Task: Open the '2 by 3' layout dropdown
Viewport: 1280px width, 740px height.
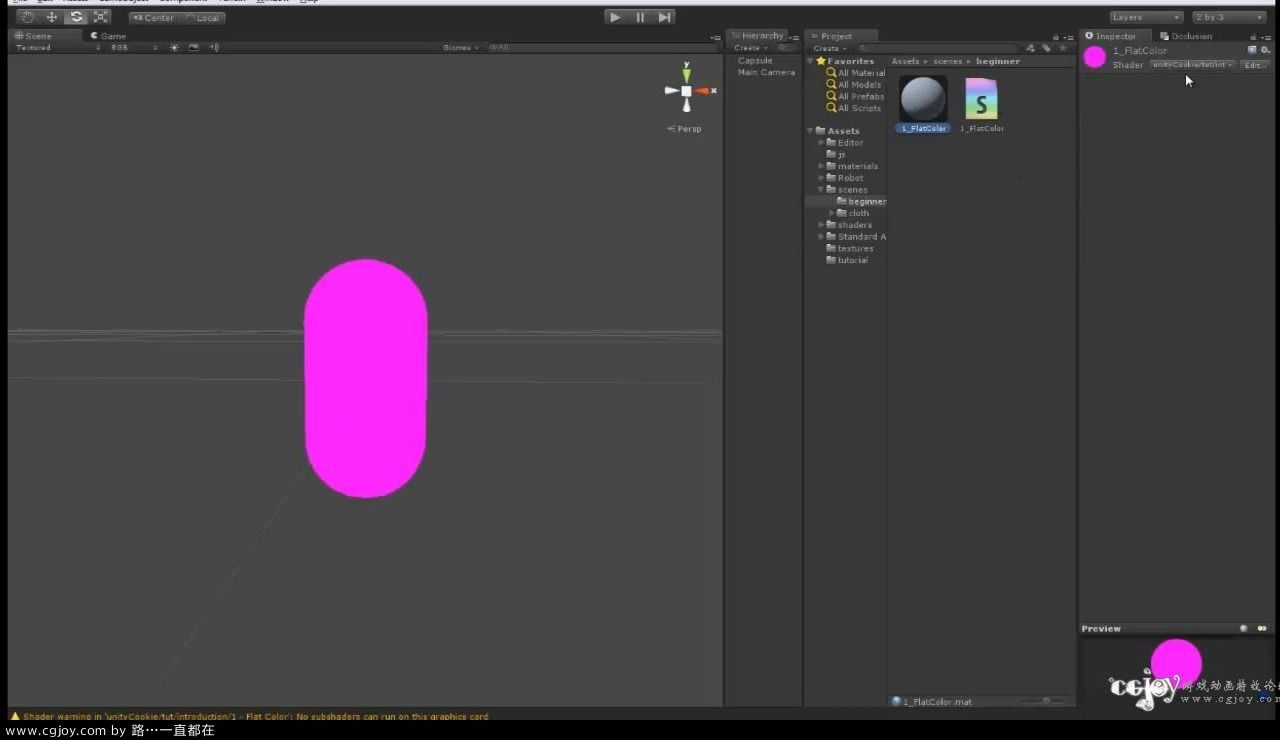Action: [x=1229, y=17]
